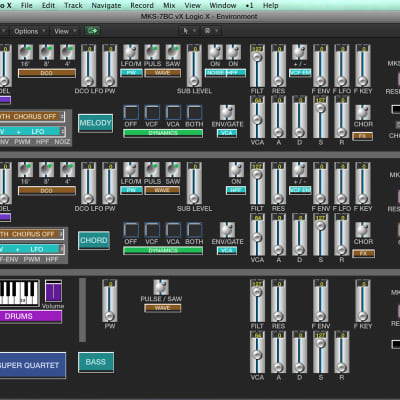Open the Edit menu
Viewport: 400px width, 400px height.
[48, 5]
